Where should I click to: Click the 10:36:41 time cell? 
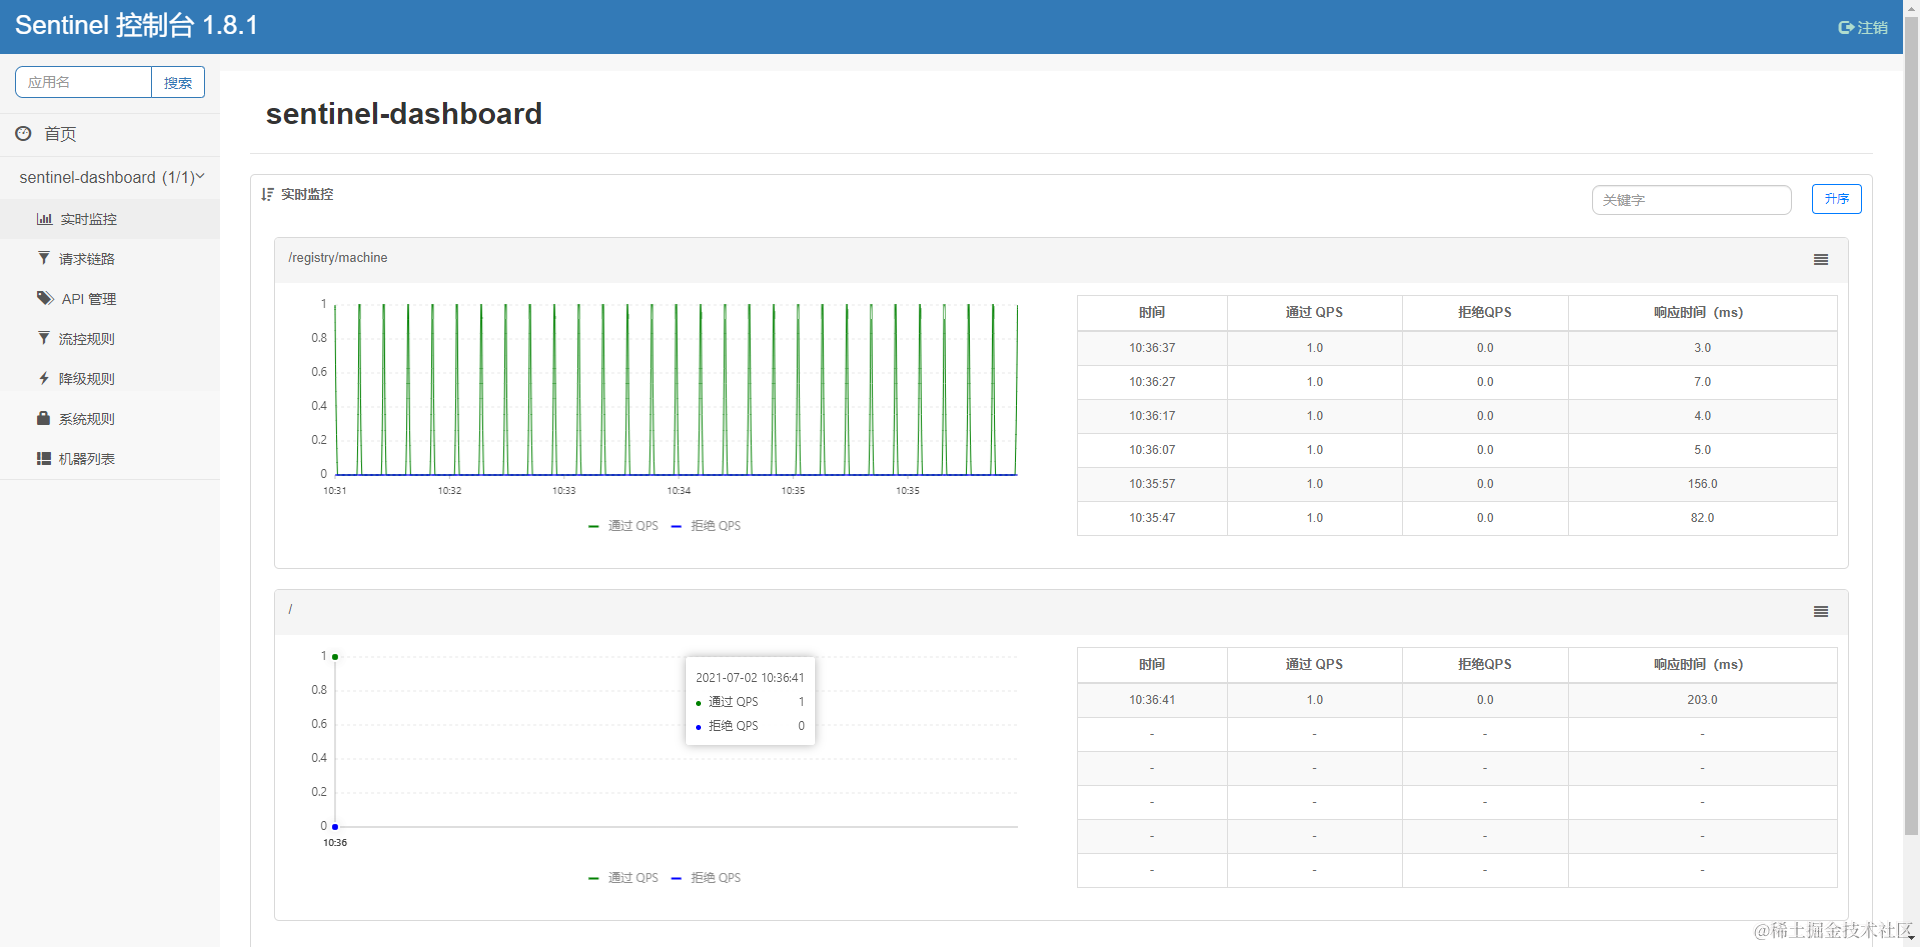(x=1152, y=700)
